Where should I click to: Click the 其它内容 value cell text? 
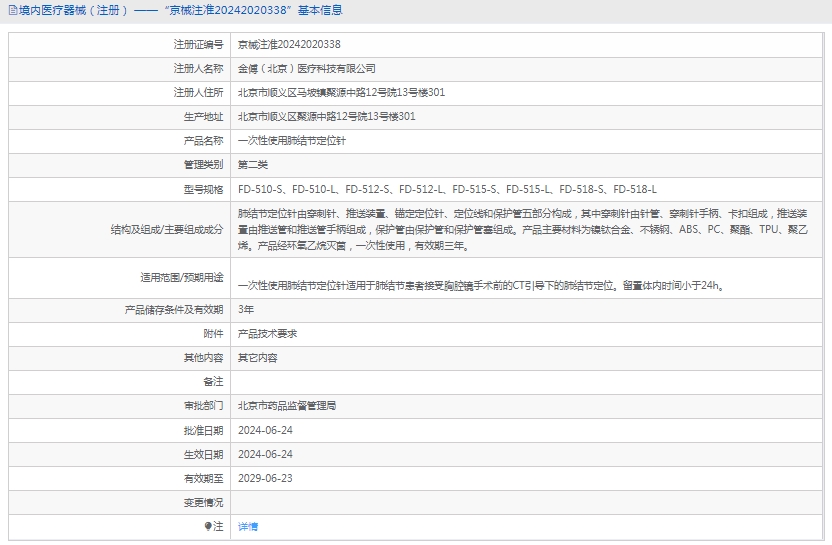tap(257, 358)
